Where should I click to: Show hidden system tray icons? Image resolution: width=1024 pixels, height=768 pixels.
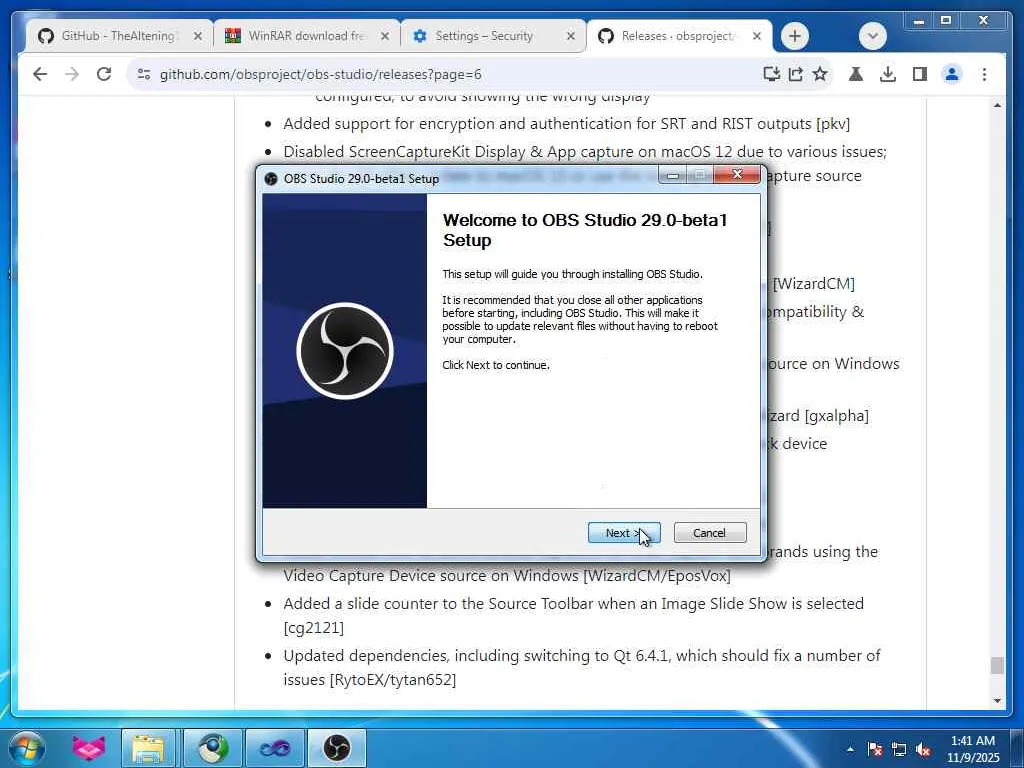850,750
